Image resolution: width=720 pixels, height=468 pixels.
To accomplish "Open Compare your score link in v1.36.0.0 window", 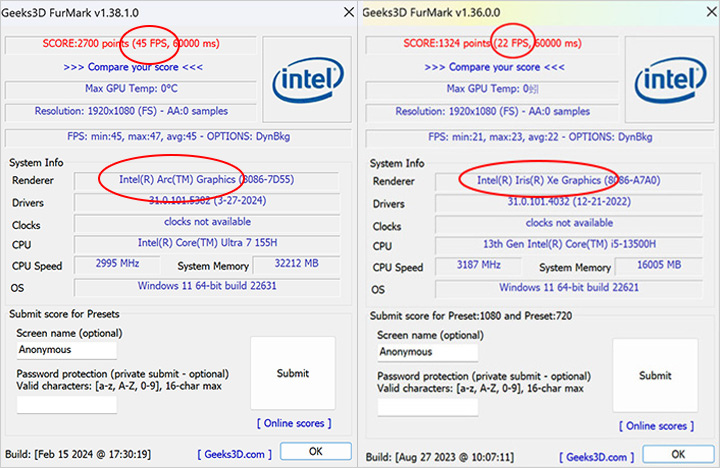I will coord(495,67).
